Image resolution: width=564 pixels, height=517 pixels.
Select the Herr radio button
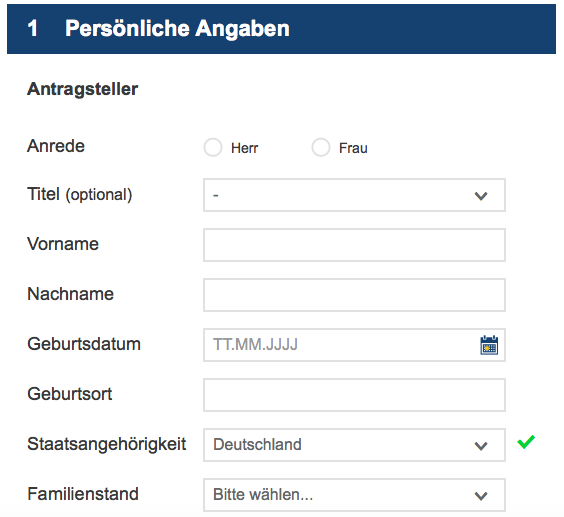pos(213,148)
